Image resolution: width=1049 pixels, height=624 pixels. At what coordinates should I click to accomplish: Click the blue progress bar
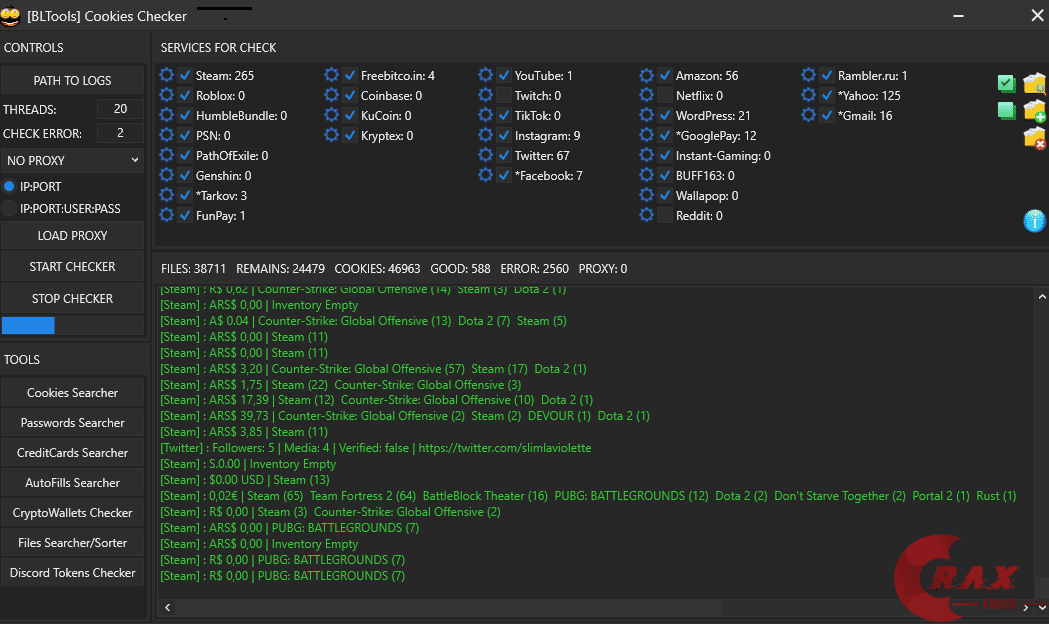pos(28,326)
